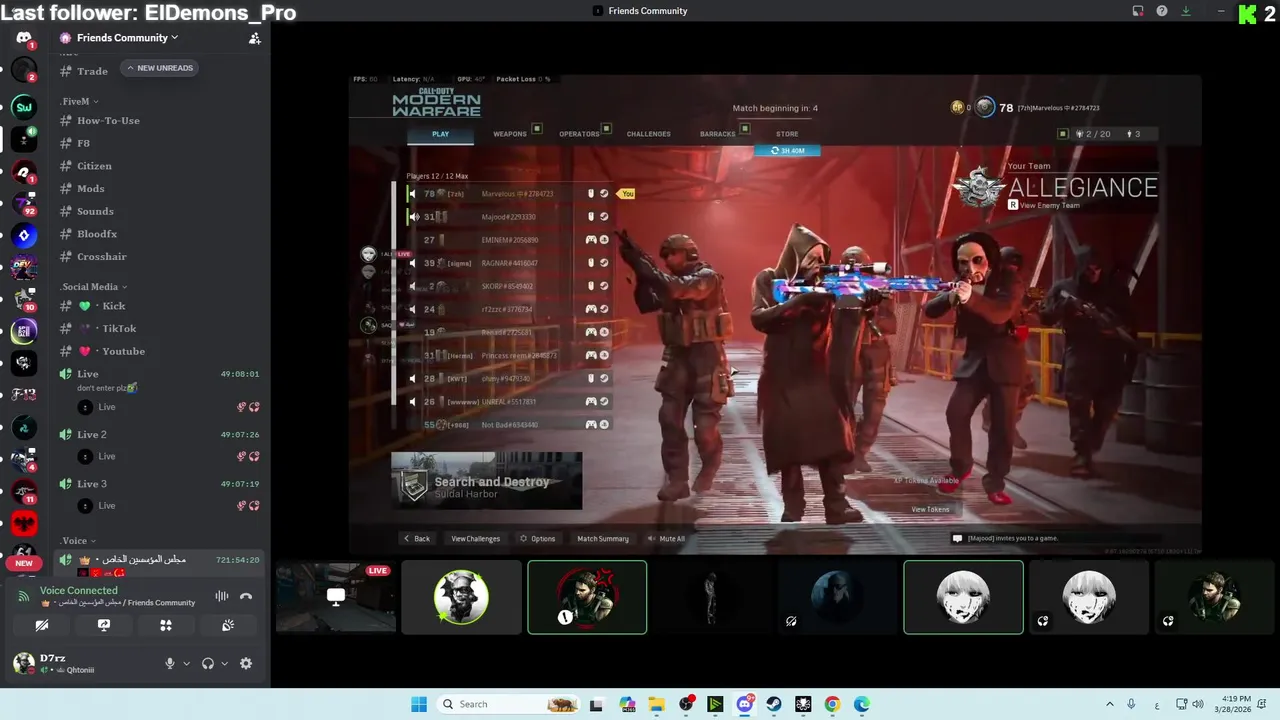Screen dimensions: 1280x720
Task: Mute player r7zzc speaker icon
Action: [413, 309]
